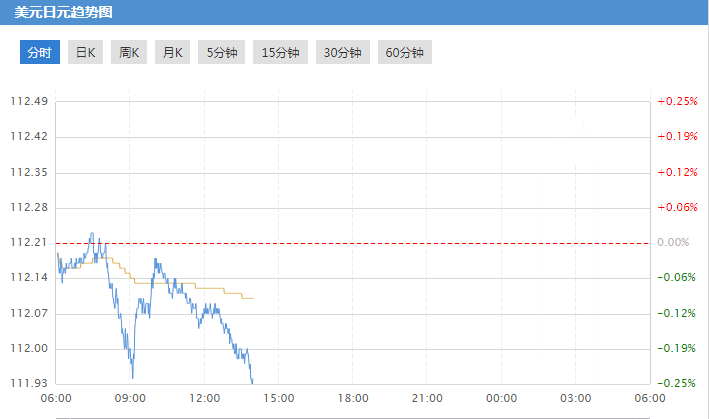Screen dimensions: 709x419
Task: Click the 美元日元趋势图 title
Action: pyautogui.click(x=63, y=13)
